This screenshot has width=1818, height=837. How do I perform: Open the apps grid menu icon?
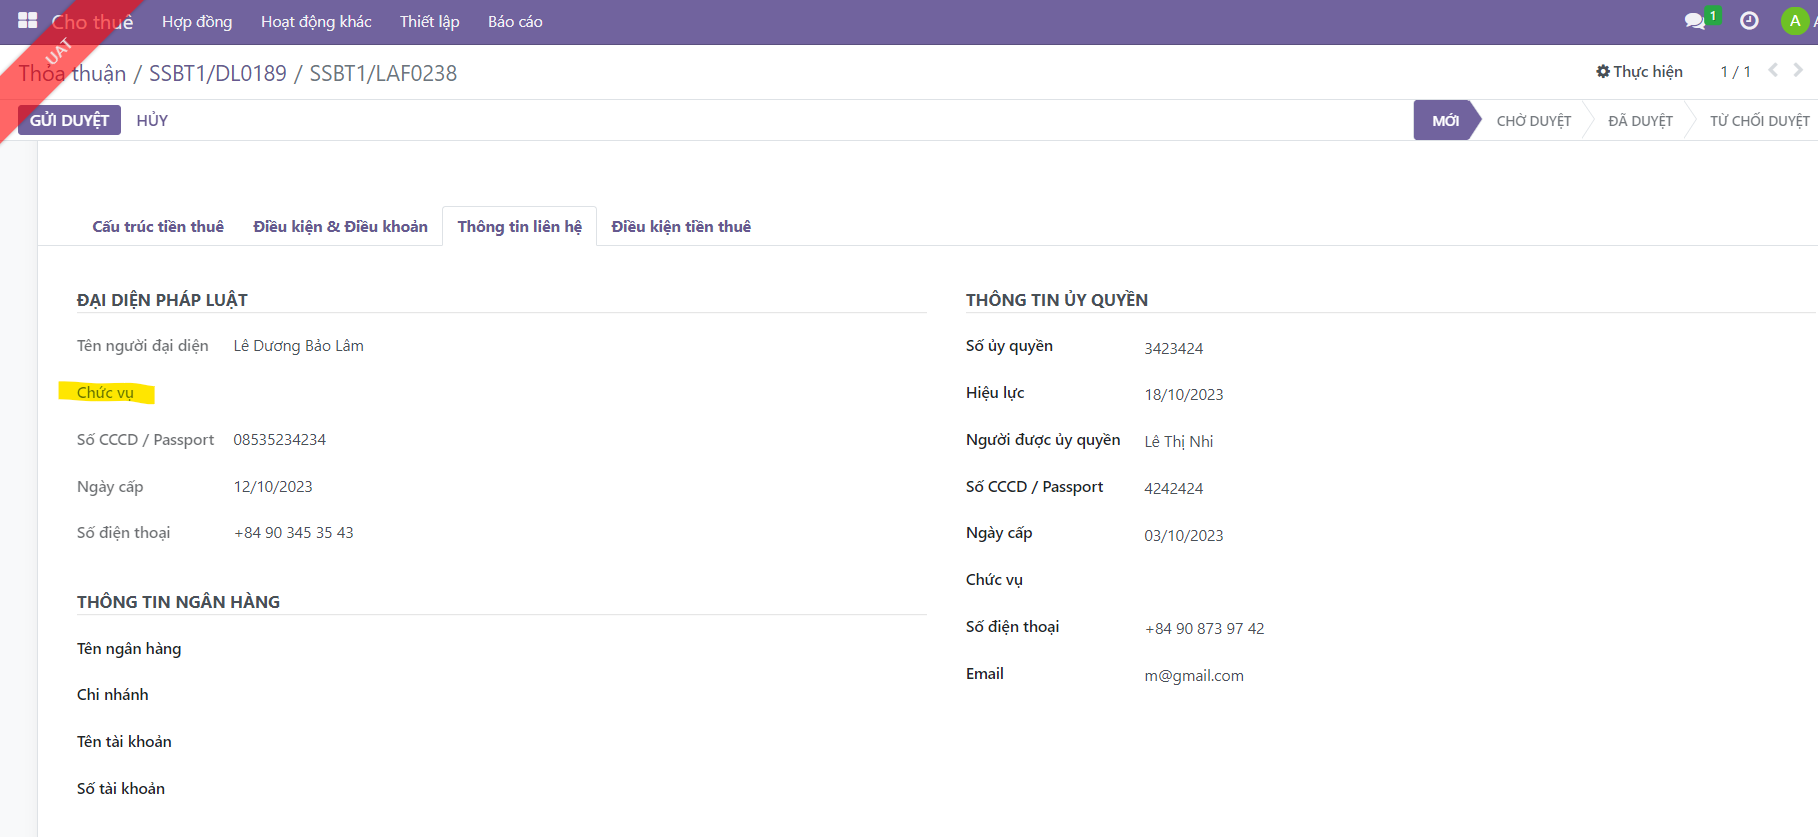point(27,21)
